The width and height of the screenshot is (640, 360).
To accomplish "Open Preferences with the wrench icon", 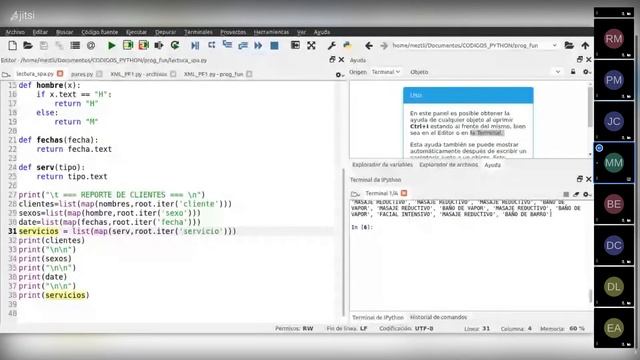I will click(332, 45).
